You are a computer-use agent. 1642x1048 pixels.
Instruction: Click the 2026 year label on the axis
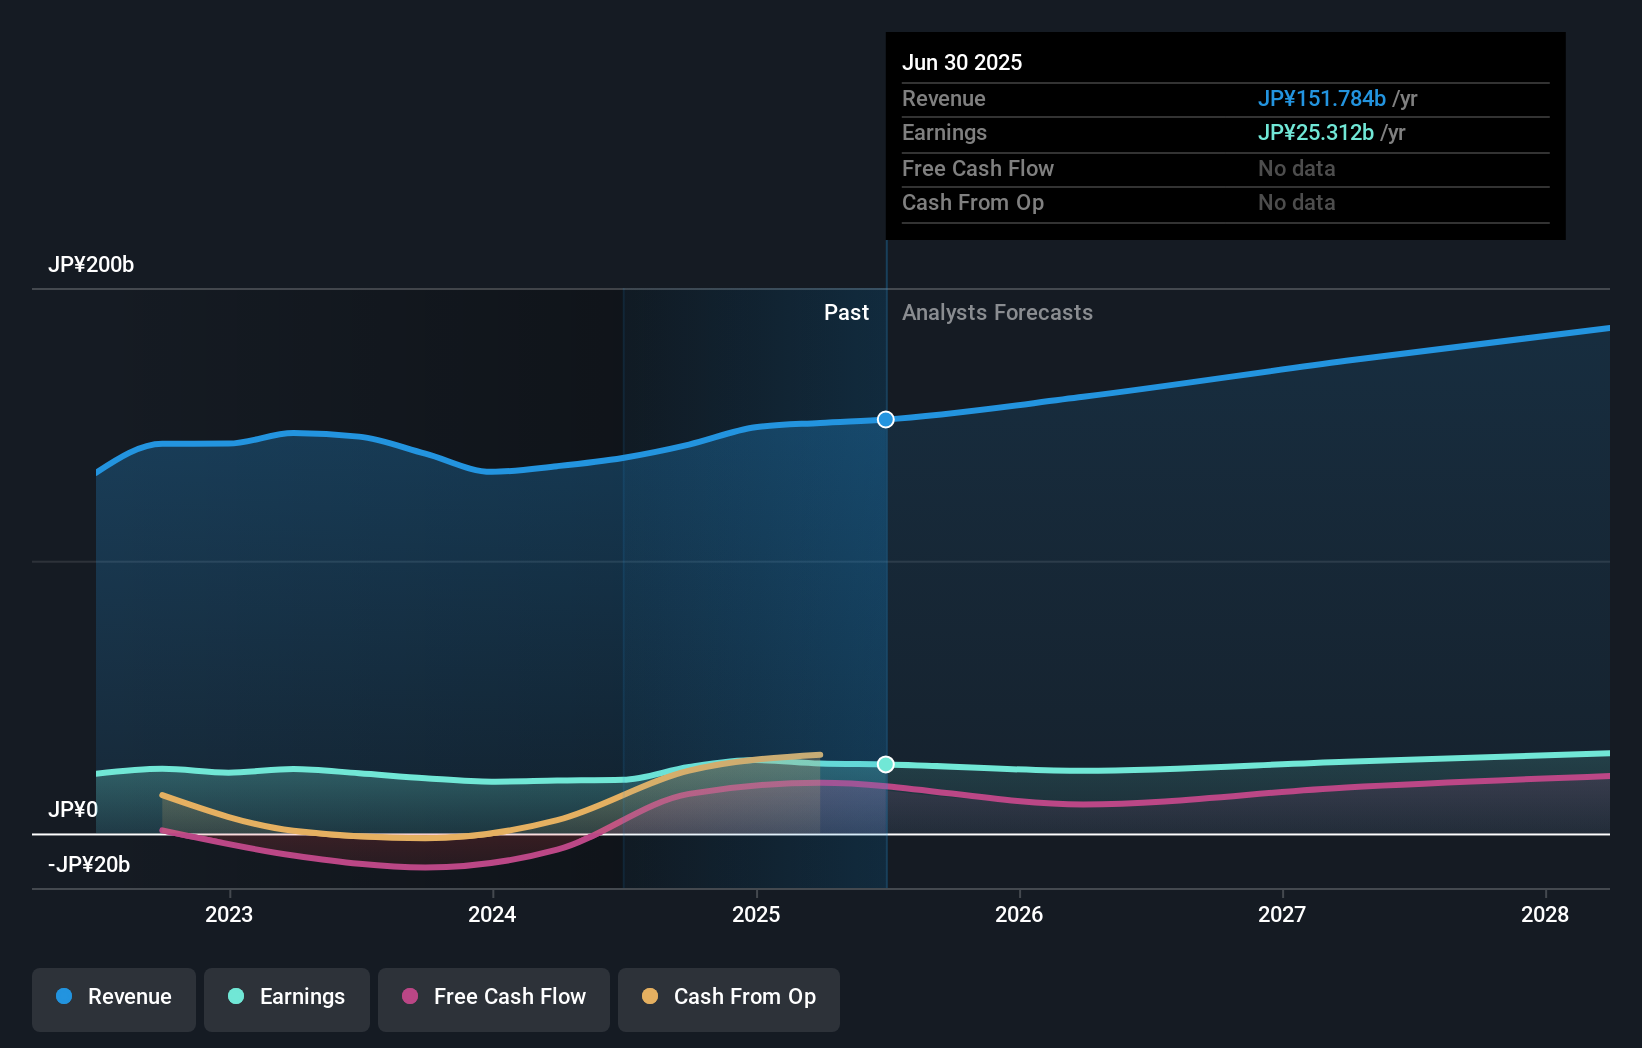click(1019, 914)
